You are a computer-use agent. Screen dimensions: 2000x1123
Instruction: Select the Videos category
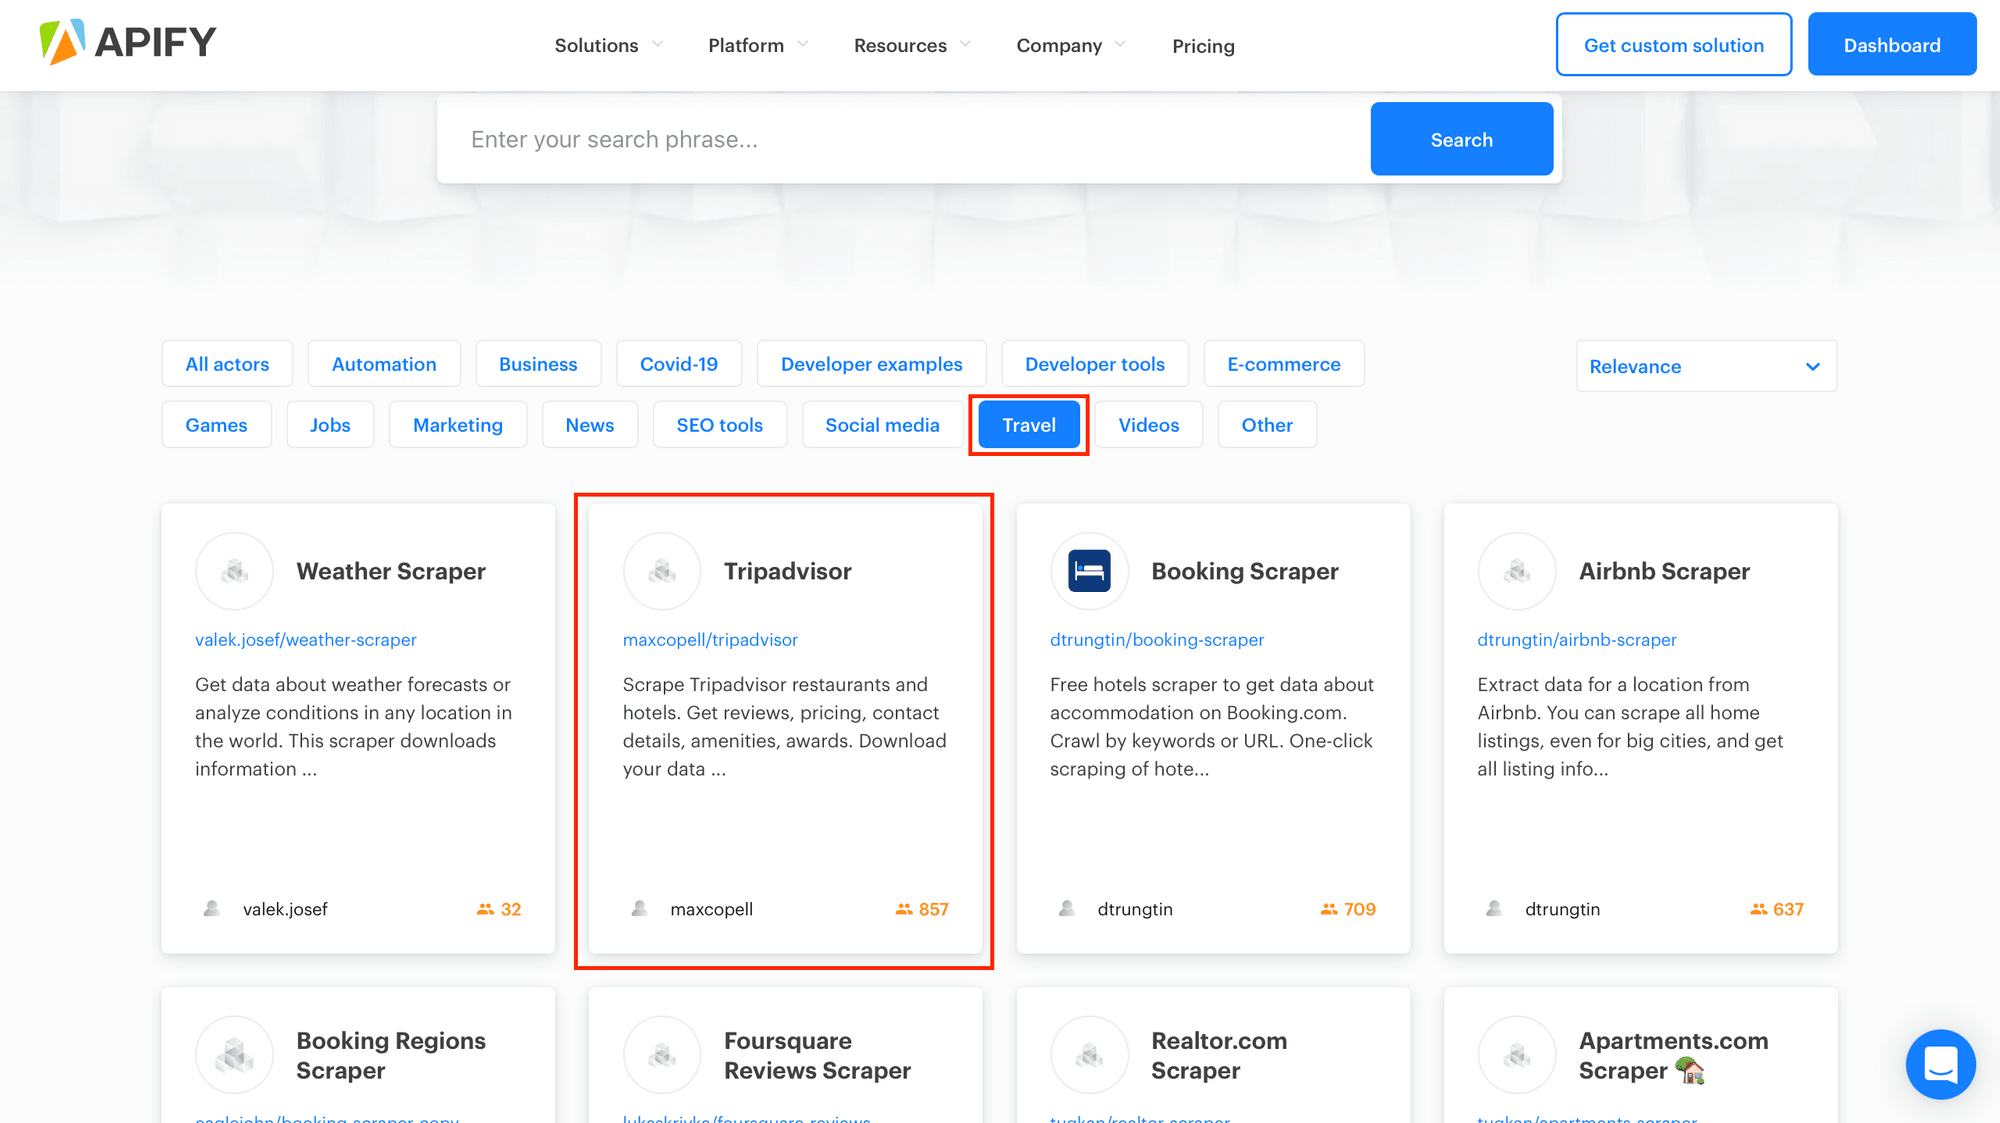pyautogui.click(x=1148, y=425)
